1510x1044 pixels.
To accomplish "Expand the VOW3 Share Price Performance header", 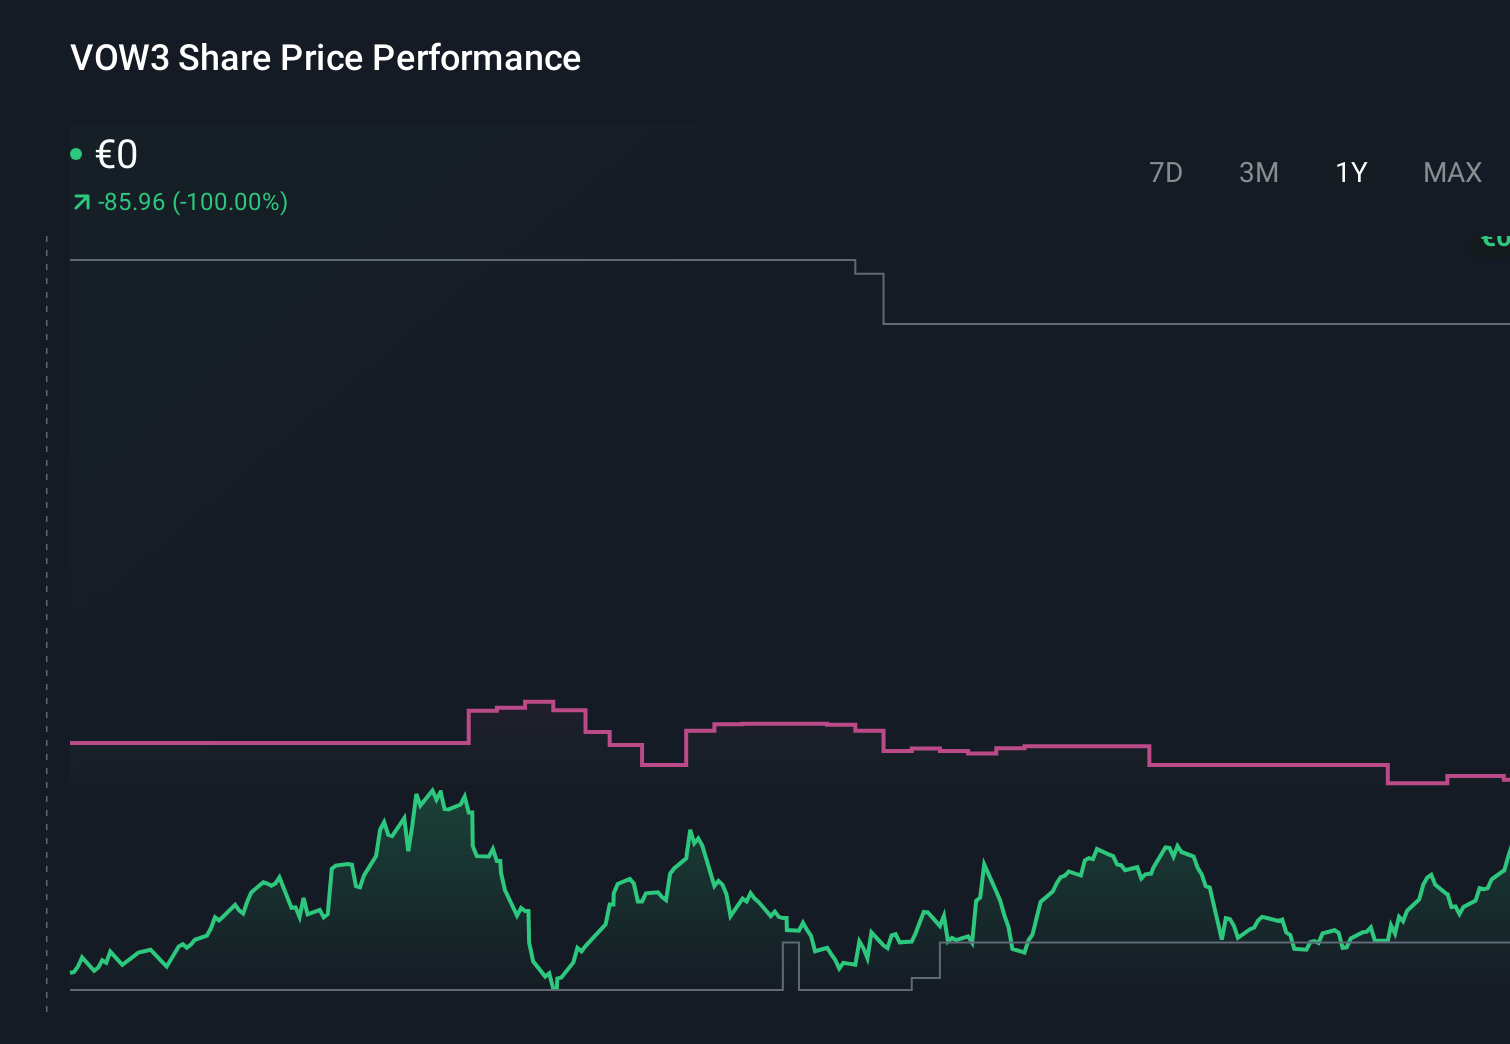I will click(x=325, y=58).
